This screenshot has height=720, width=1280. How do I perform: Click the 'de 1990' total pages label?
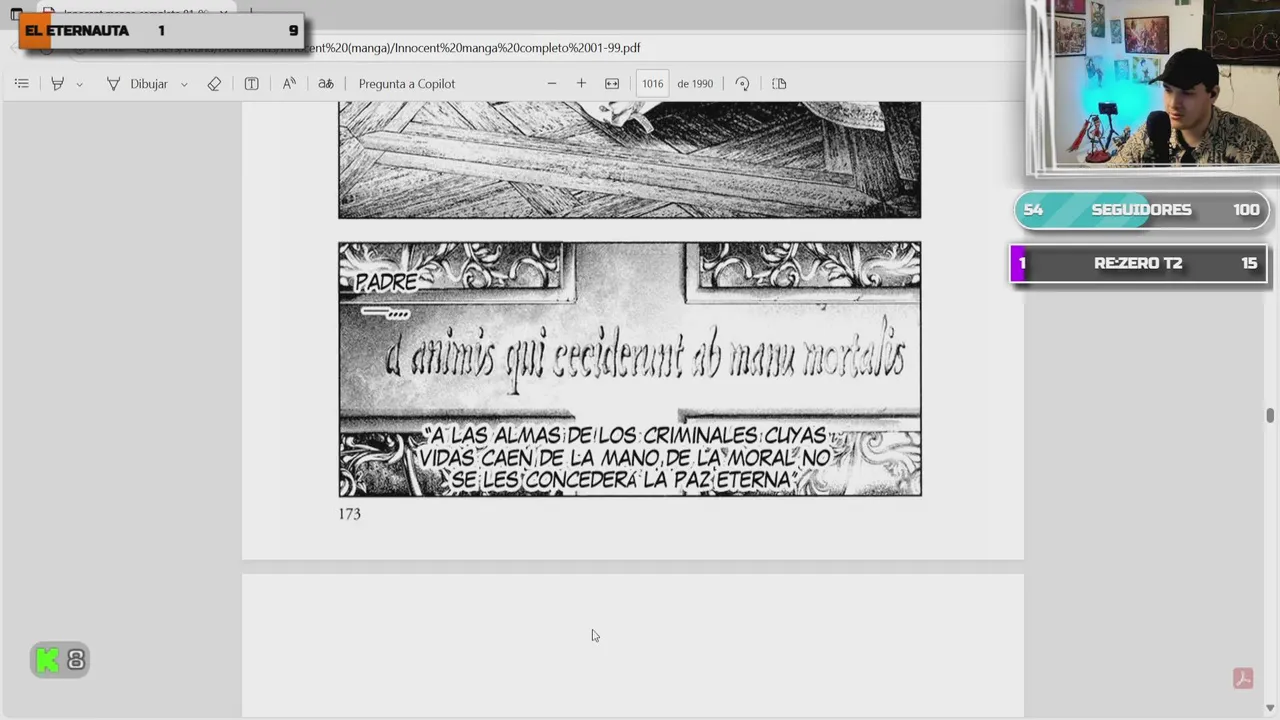695,84
